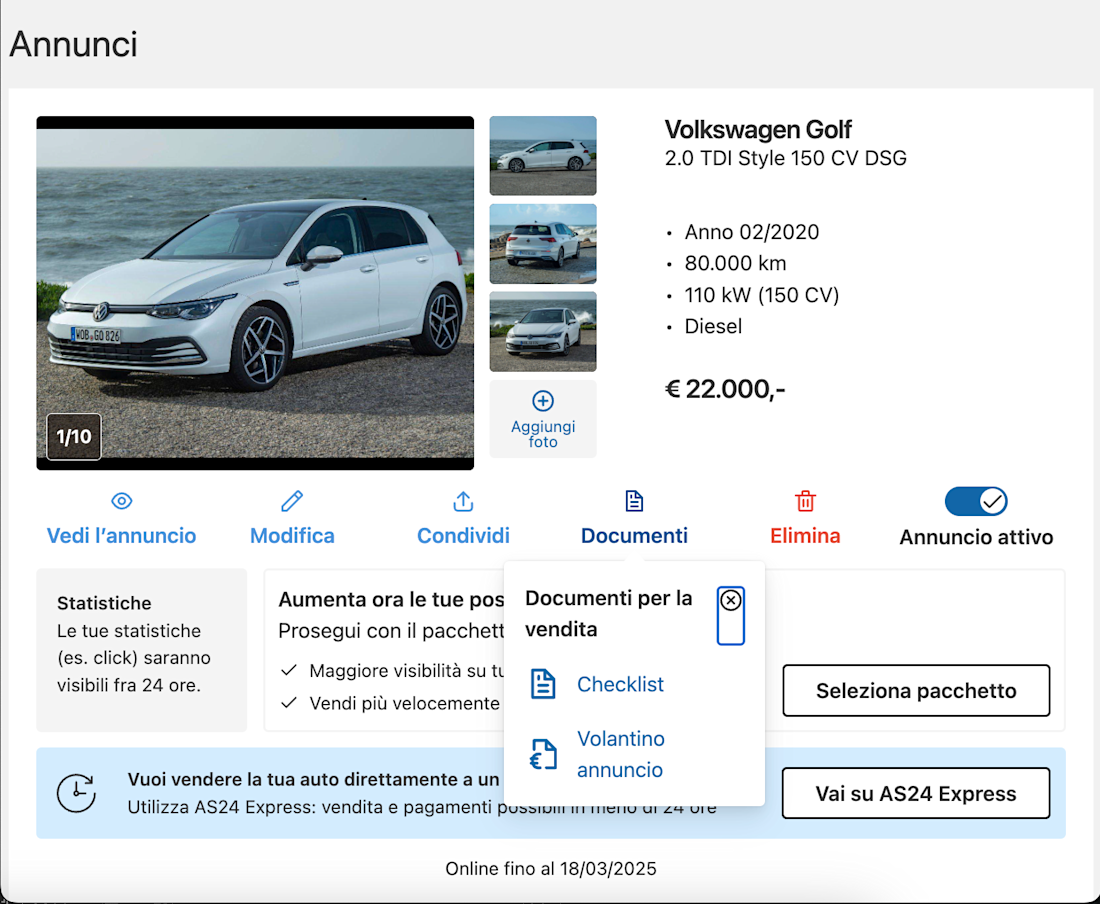Click the eye icon above Vedi l'annuncio
The width and height of the screenshot is (1100, 904).
tap(122, 501)
